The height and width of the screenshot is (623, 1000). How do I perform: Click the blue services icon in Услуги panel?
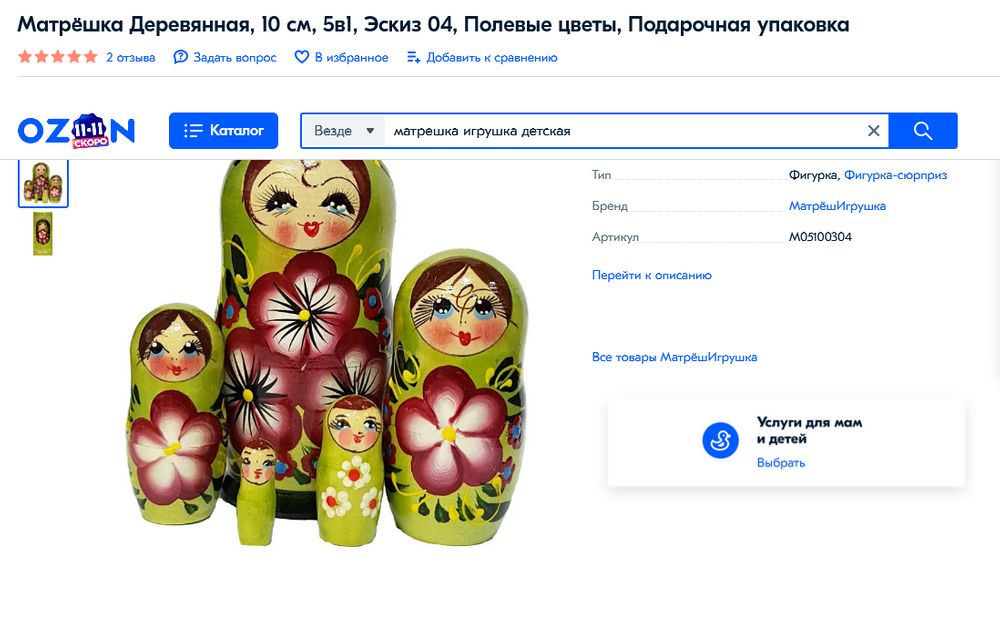720,441
